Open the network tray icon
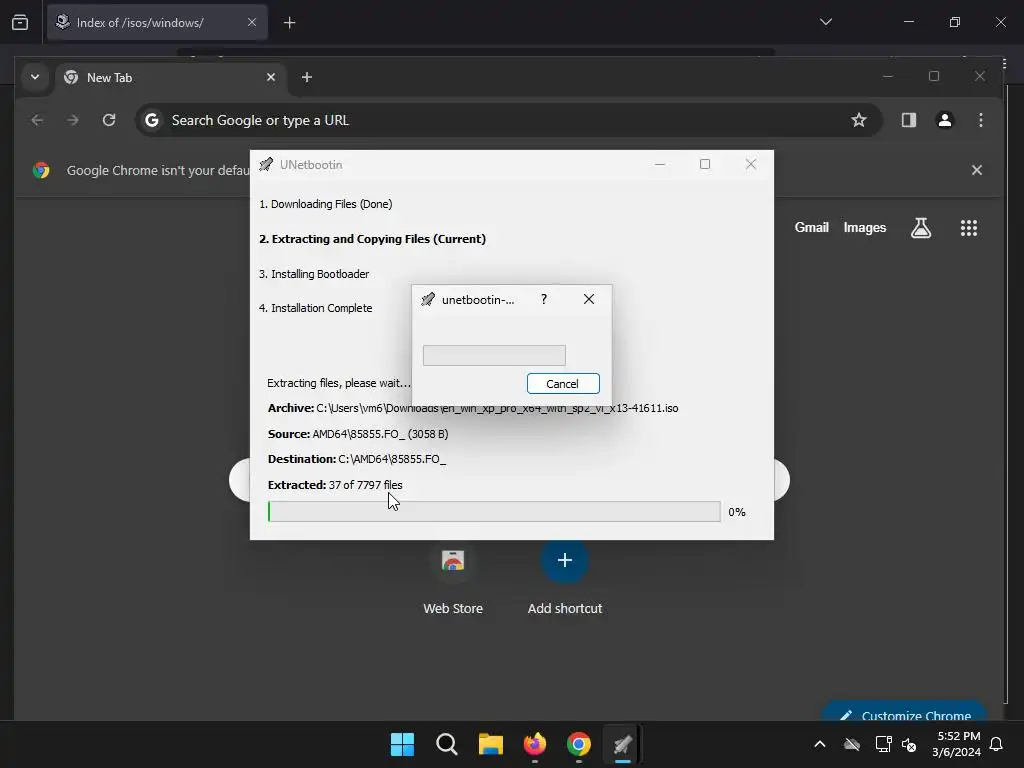This screenshot has height=768, width=1024. pos(883,744)
